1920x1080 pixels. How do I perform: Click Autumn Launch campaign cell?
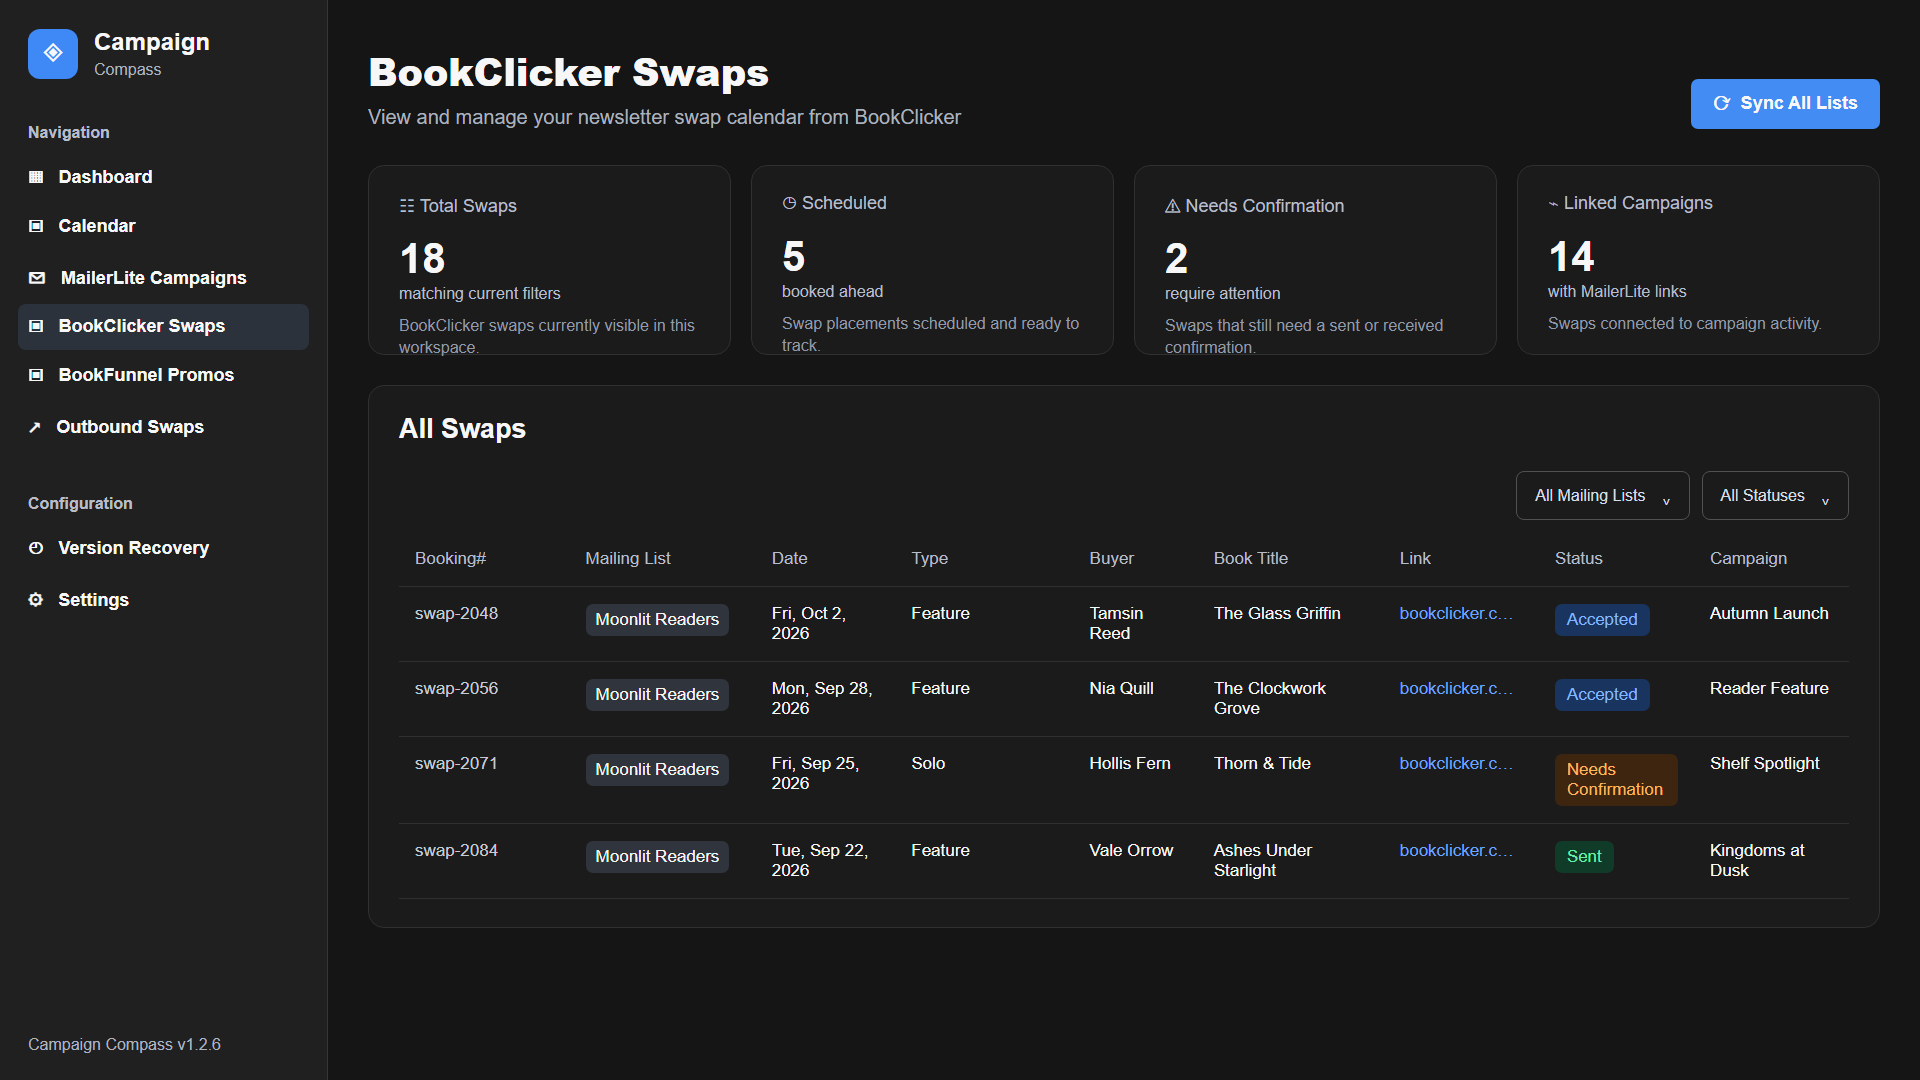[1768, 614]
